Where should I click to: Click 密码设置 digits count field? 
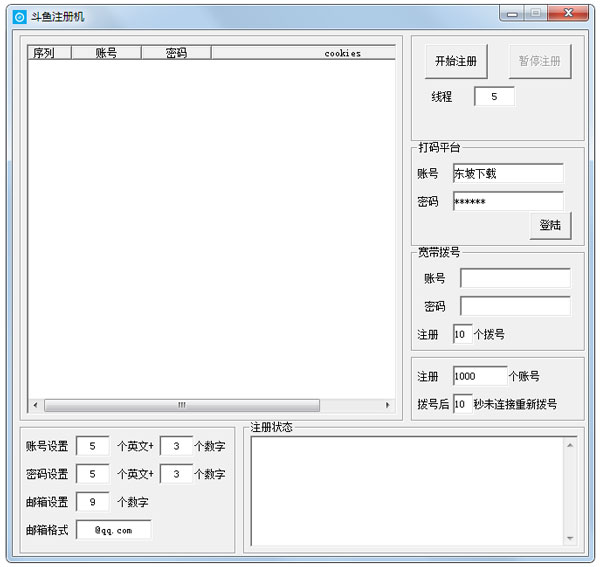tap(176, 474)
